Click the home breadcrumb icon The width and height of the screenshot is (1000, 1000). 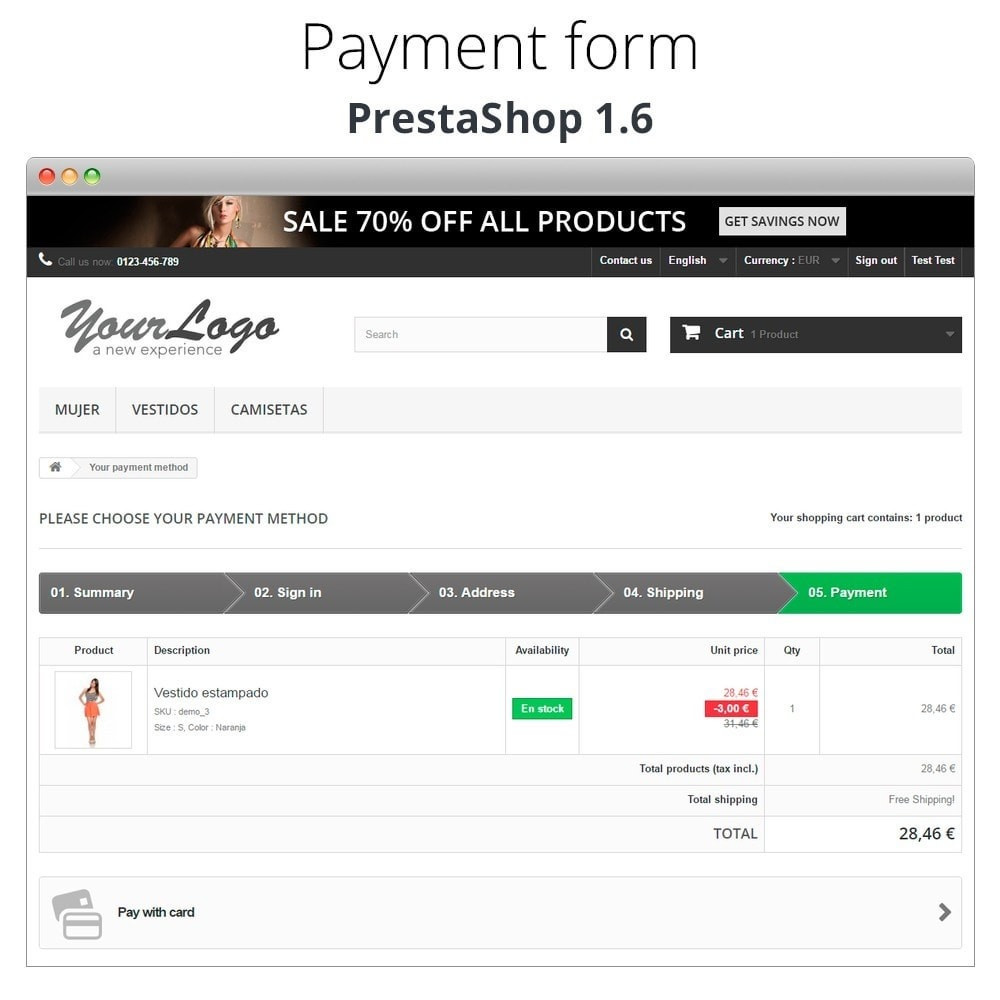pos(55,467)
